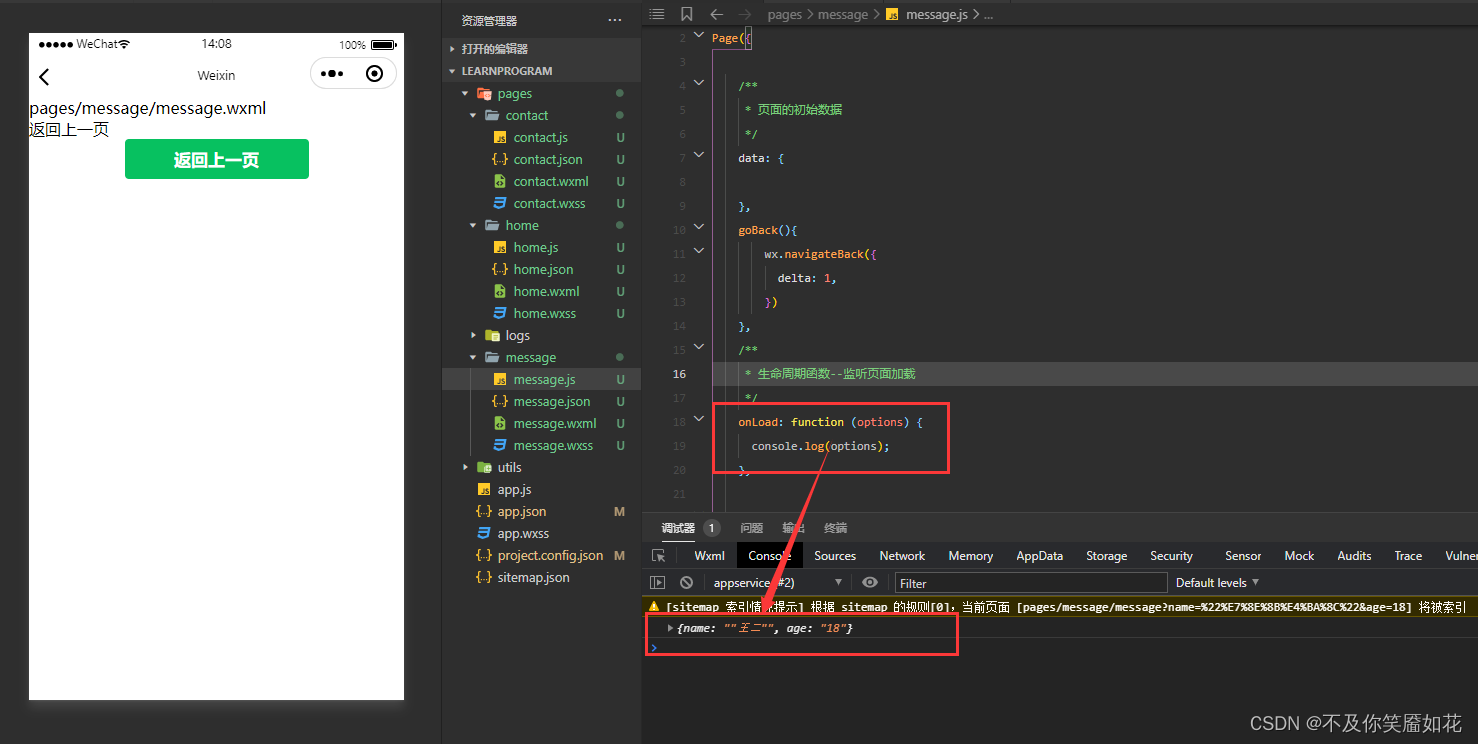Image resolution: width=1478 pixels, height=744 pixels.
Task: Switch to the Memory devtools tab
Action: pyautogui.click(x=970, y=556)
